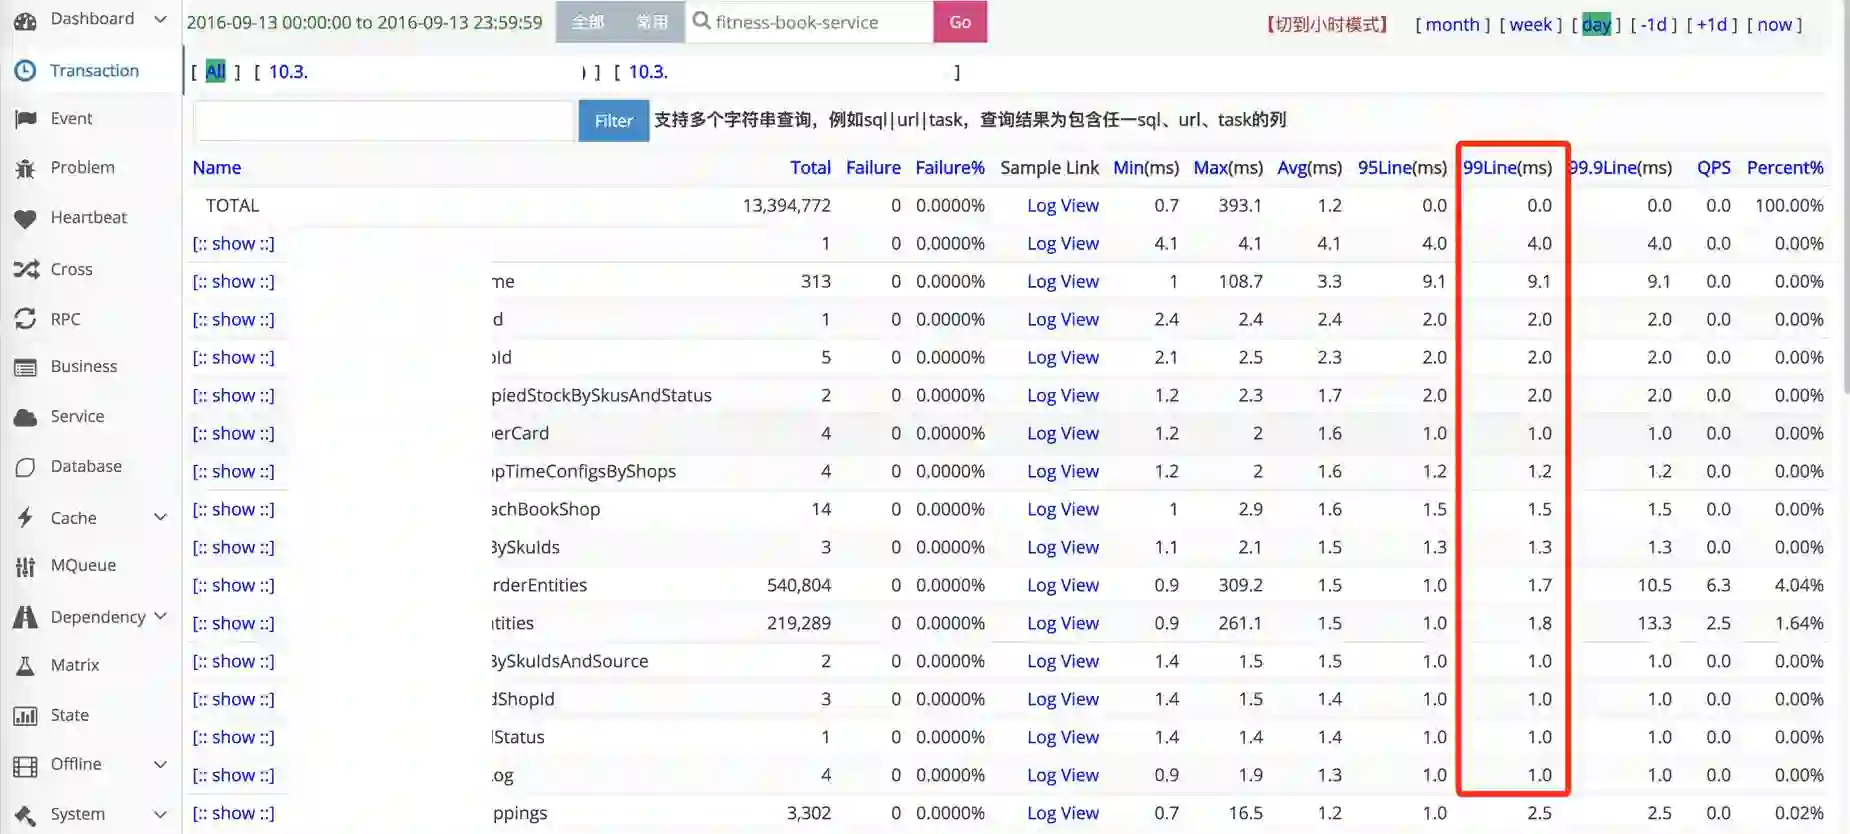Image resolution: width=1850 pixels, height=834 pixels.
Task: Click the Heartbeat heart icon in sidebar
Action: tap(25, 218)
